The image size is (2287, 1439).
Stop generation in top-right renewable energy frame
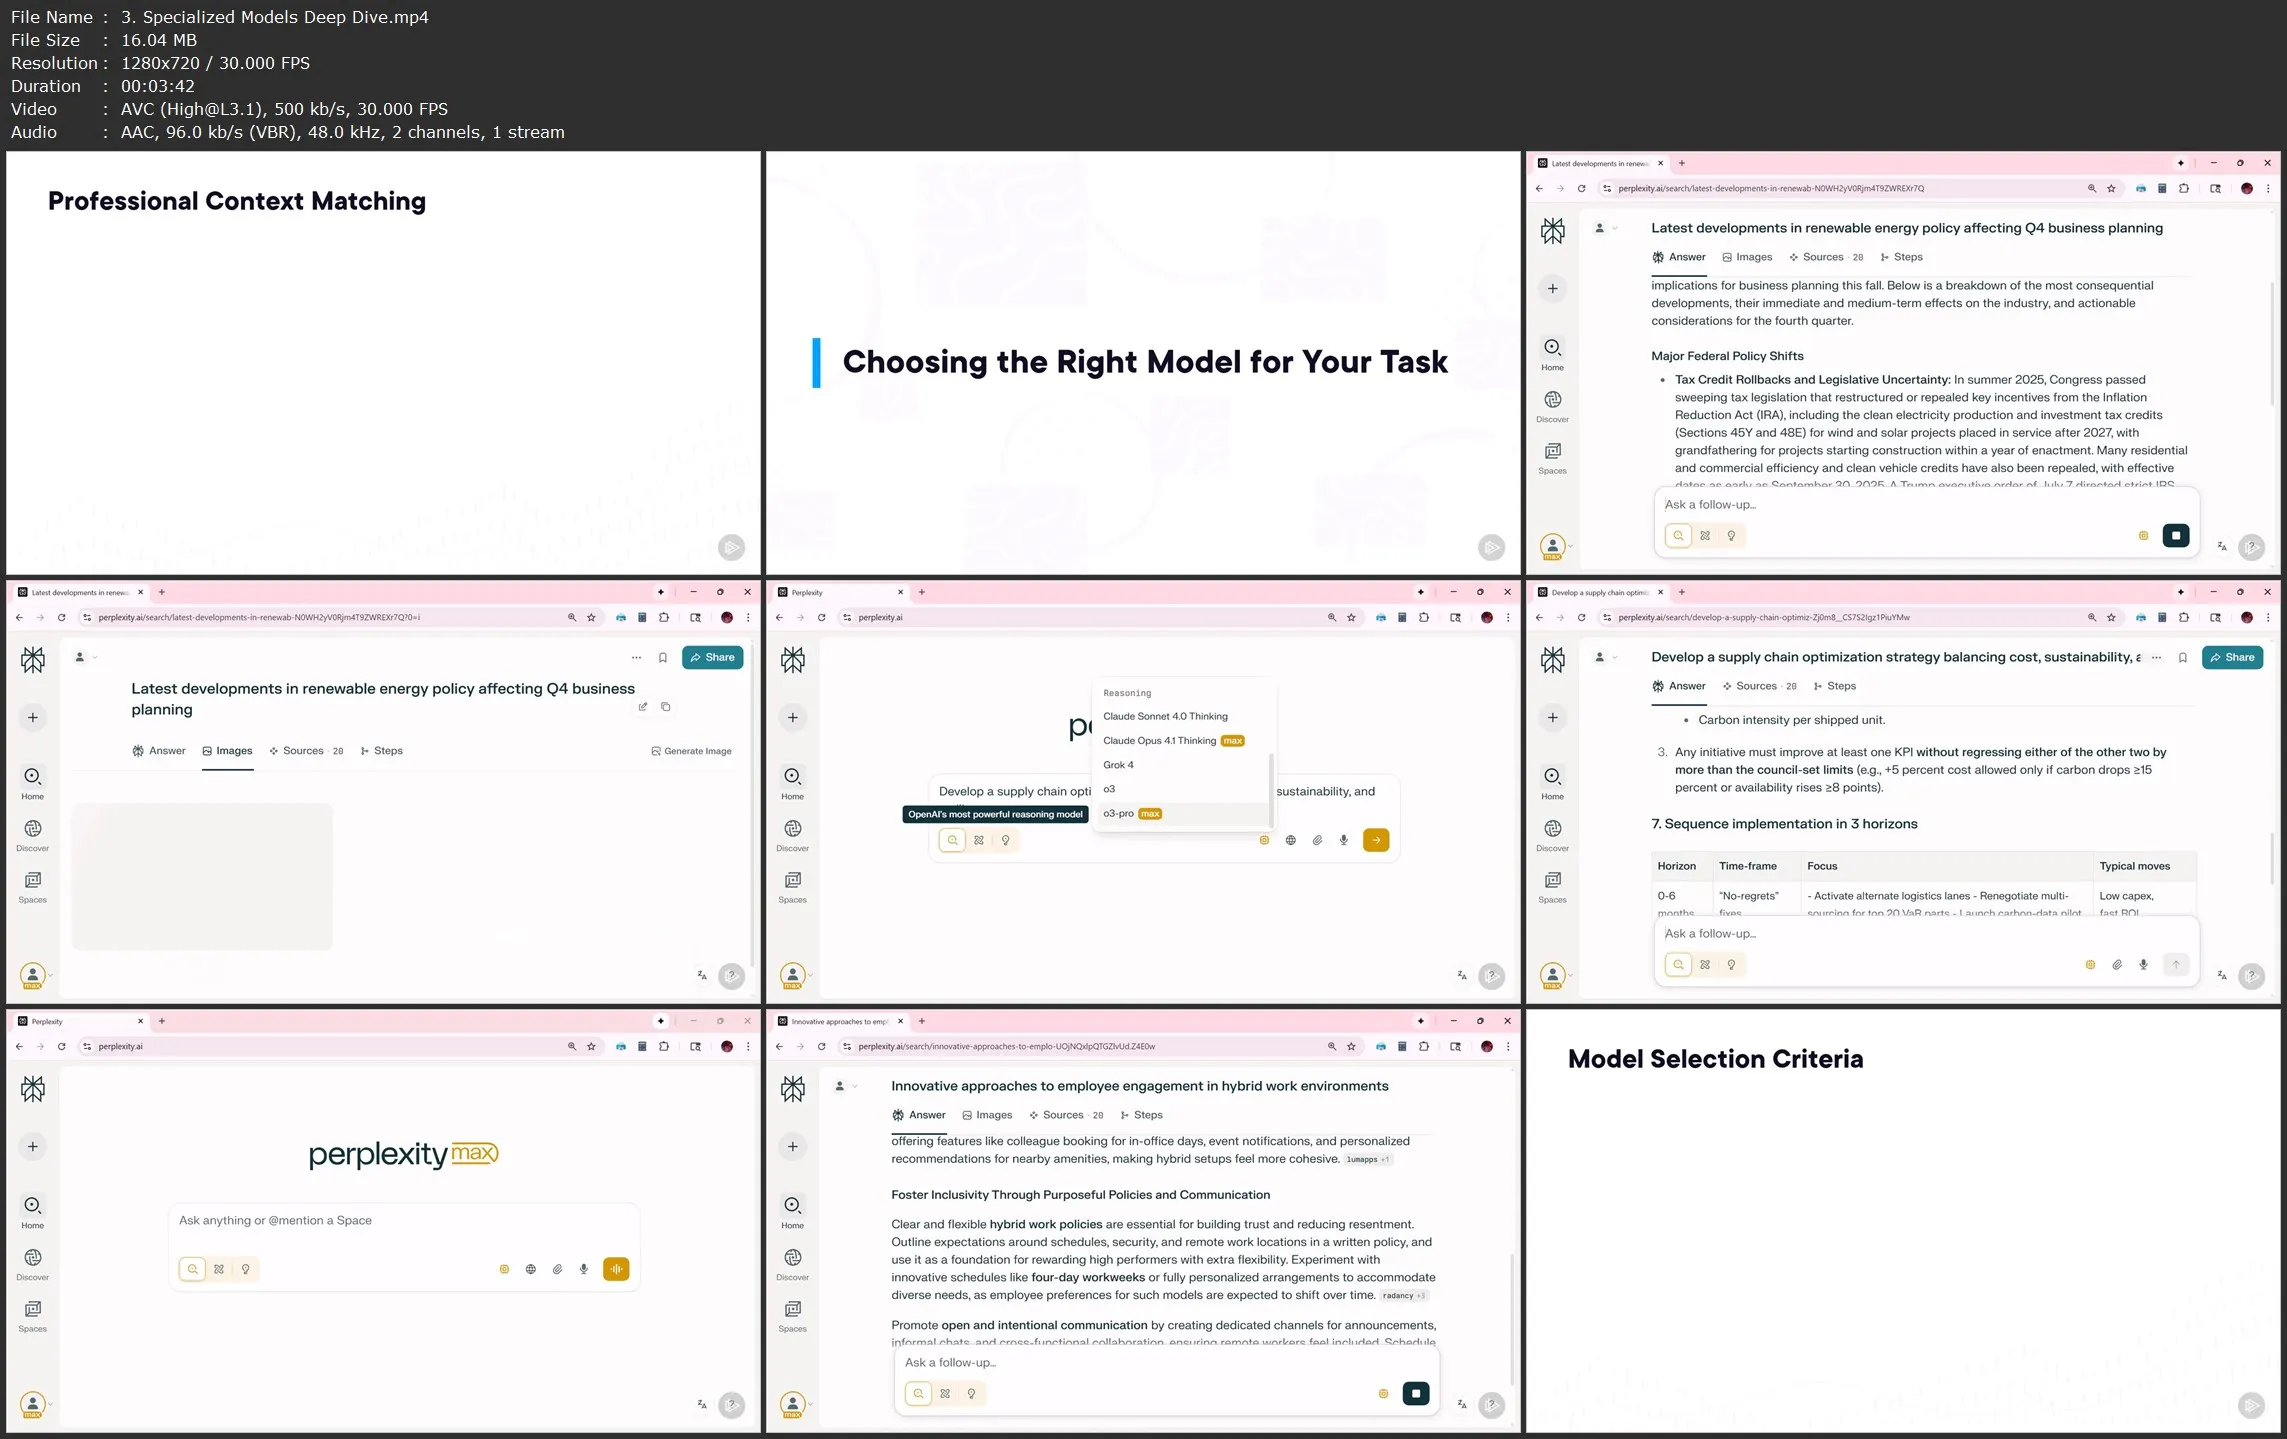2176,536
